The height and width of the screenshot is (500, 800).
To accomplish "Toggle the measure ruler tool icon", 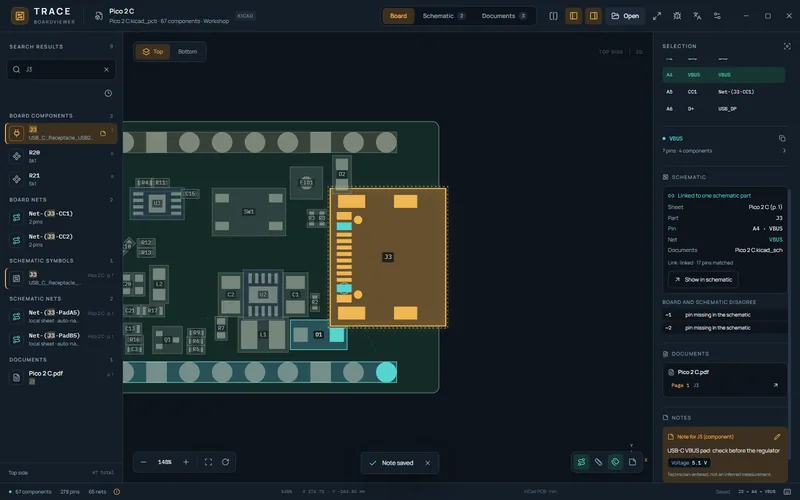I will tap(598, 462).
